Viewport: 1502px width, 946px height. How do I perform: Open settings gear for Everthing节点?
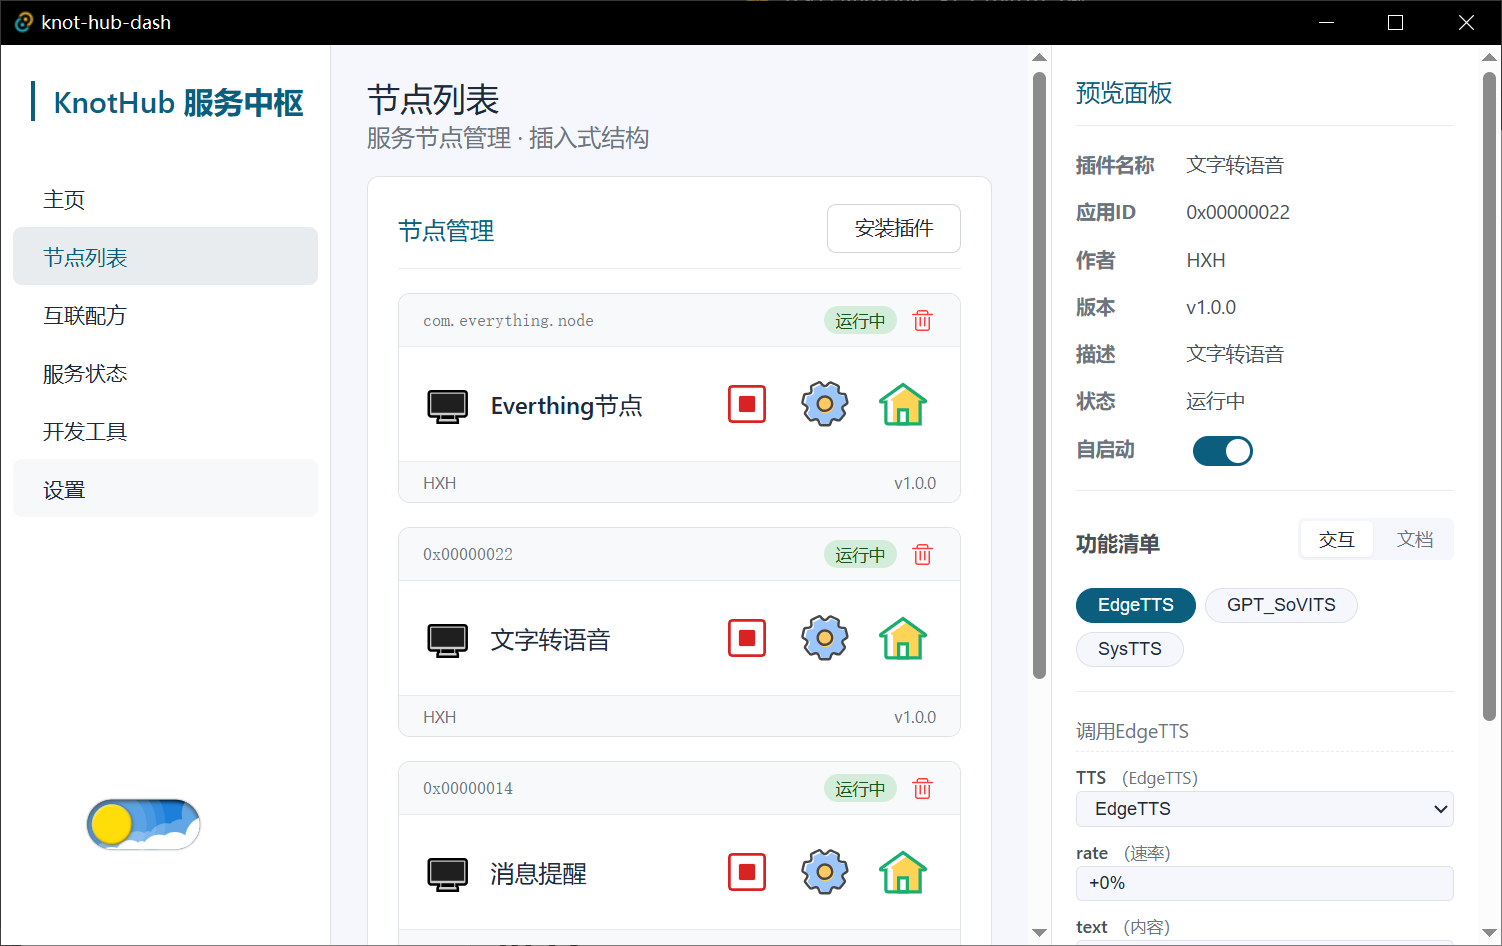pyautogui.click(x=825, y=404)
